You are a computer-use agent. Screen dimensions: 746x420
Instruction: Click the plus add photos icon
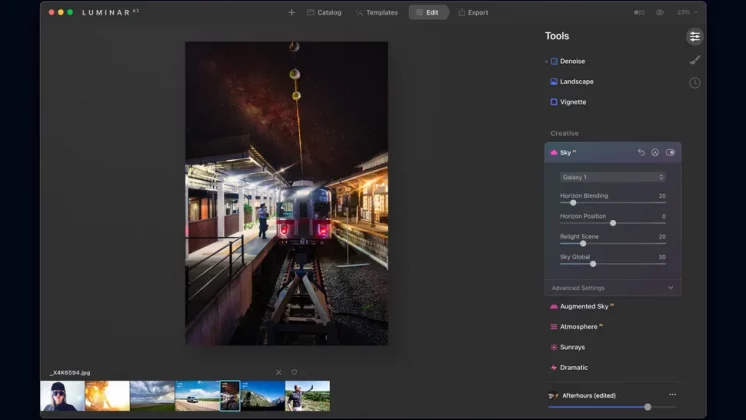291,13
